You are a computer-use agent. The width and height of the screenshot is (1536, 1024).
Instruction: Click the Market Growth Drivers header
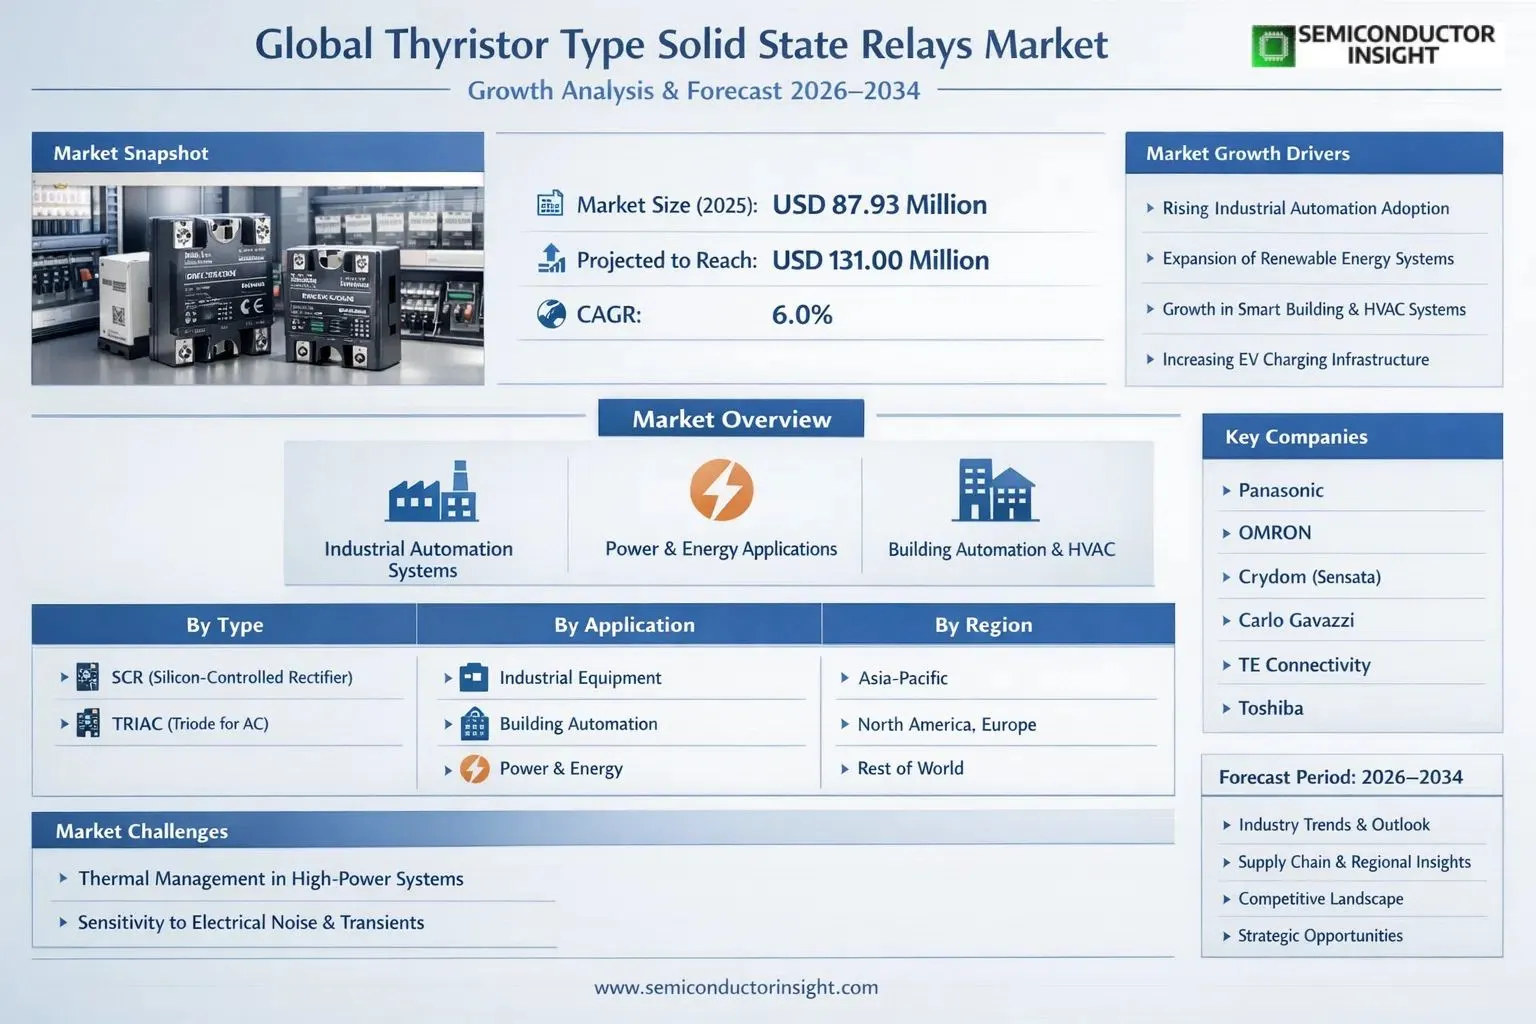coord(1314,153)
